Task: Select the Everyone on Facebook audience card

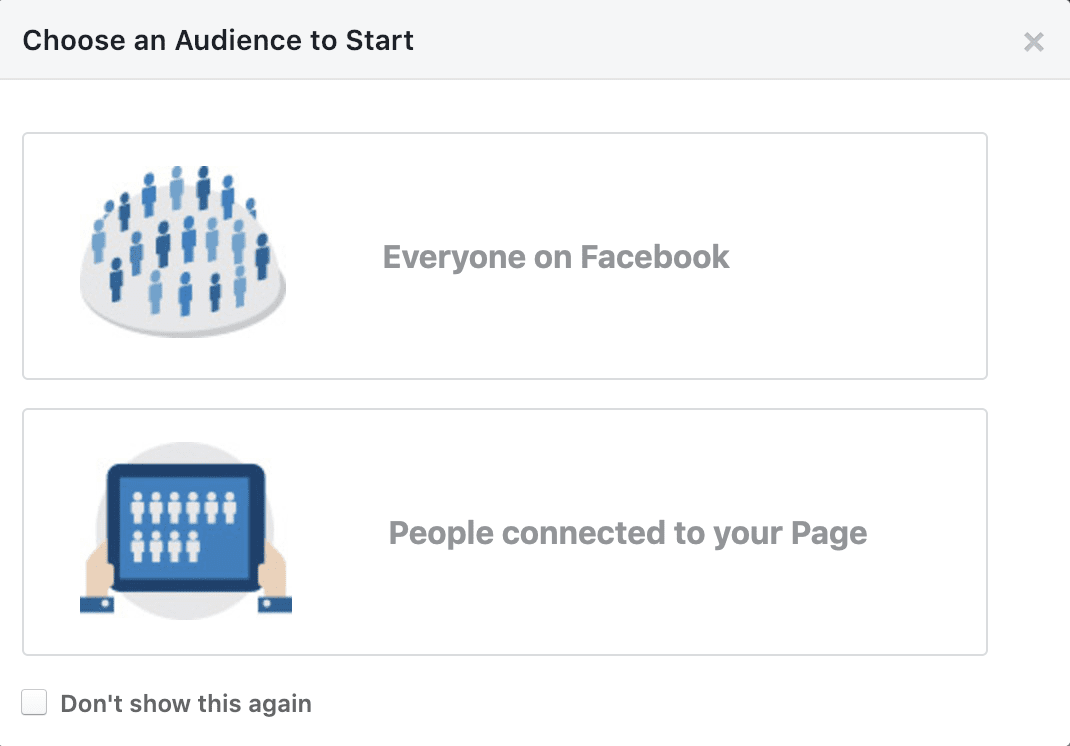Action: coord(505,256)
